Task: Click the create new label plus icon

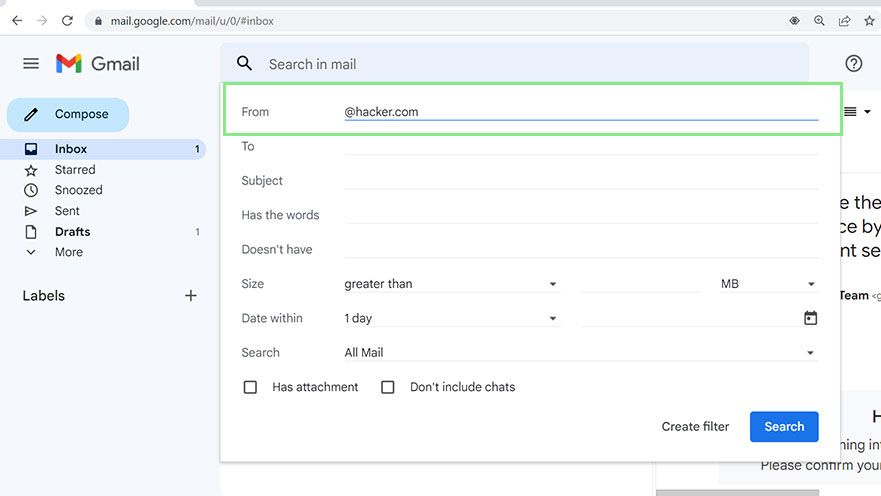Action: [191, 296]
